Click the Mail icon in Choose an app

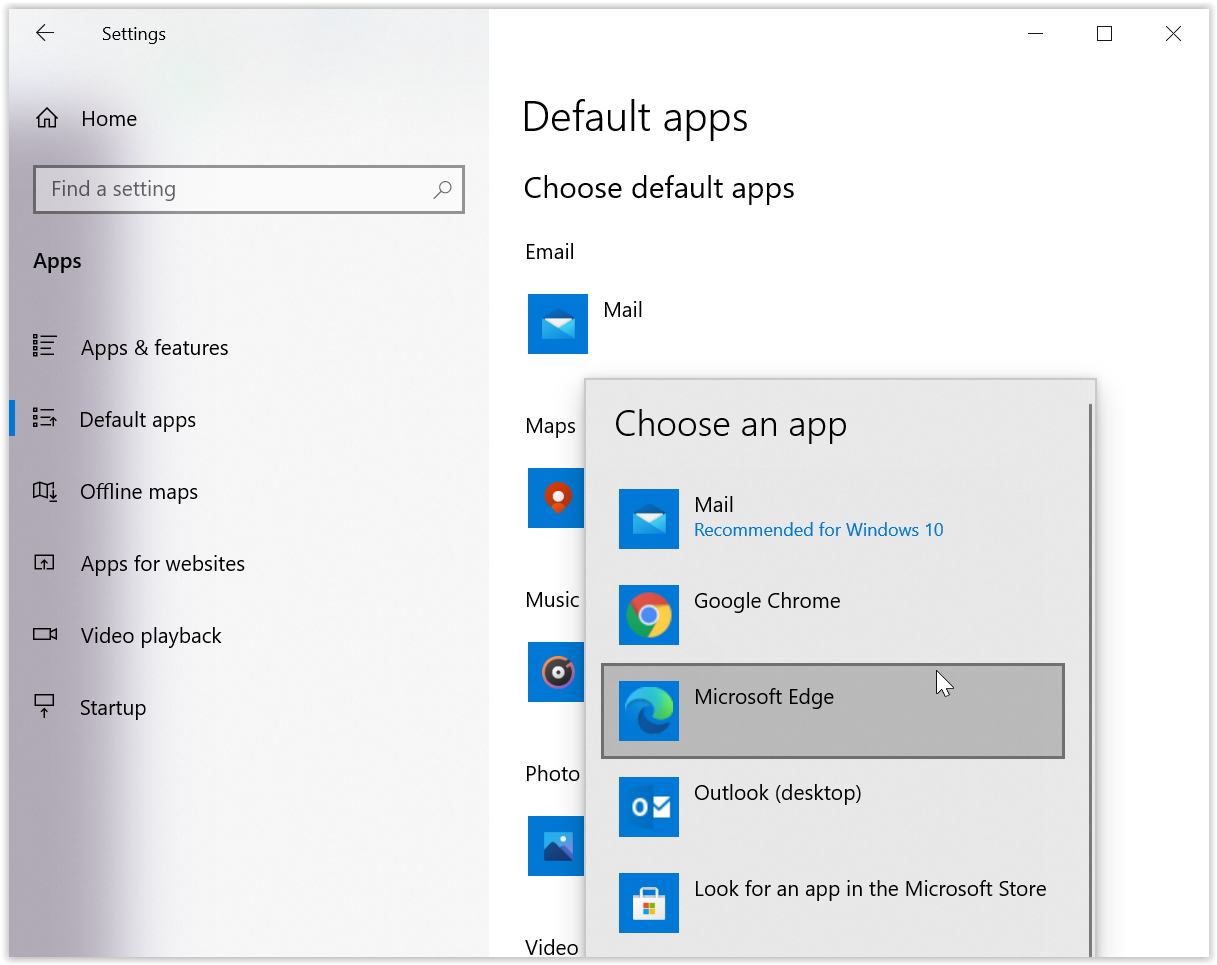tap(649, 519)
